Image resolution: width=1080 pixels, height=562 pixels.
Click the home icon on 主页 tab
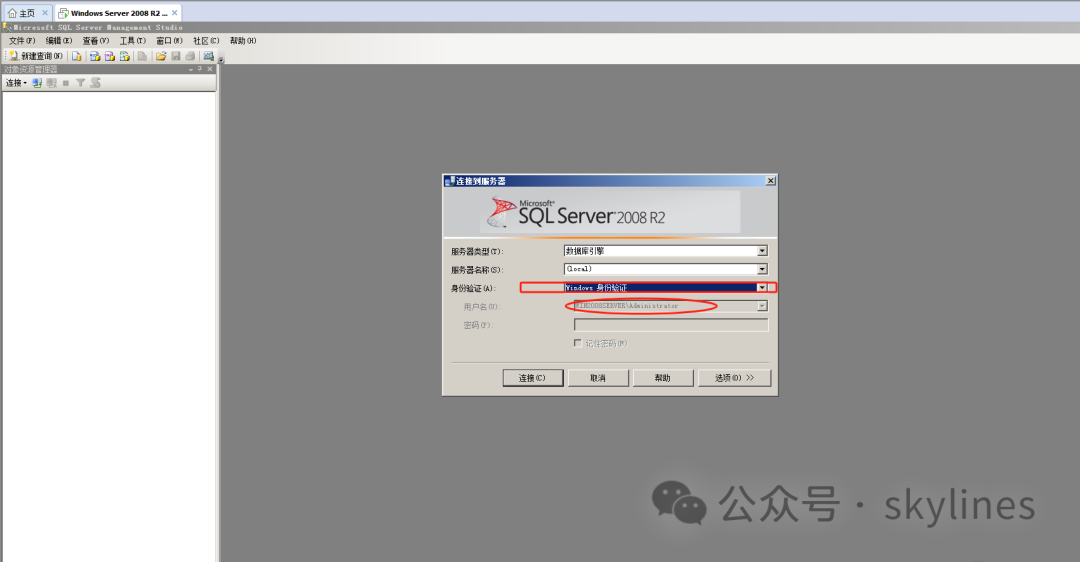click(12, 13)
